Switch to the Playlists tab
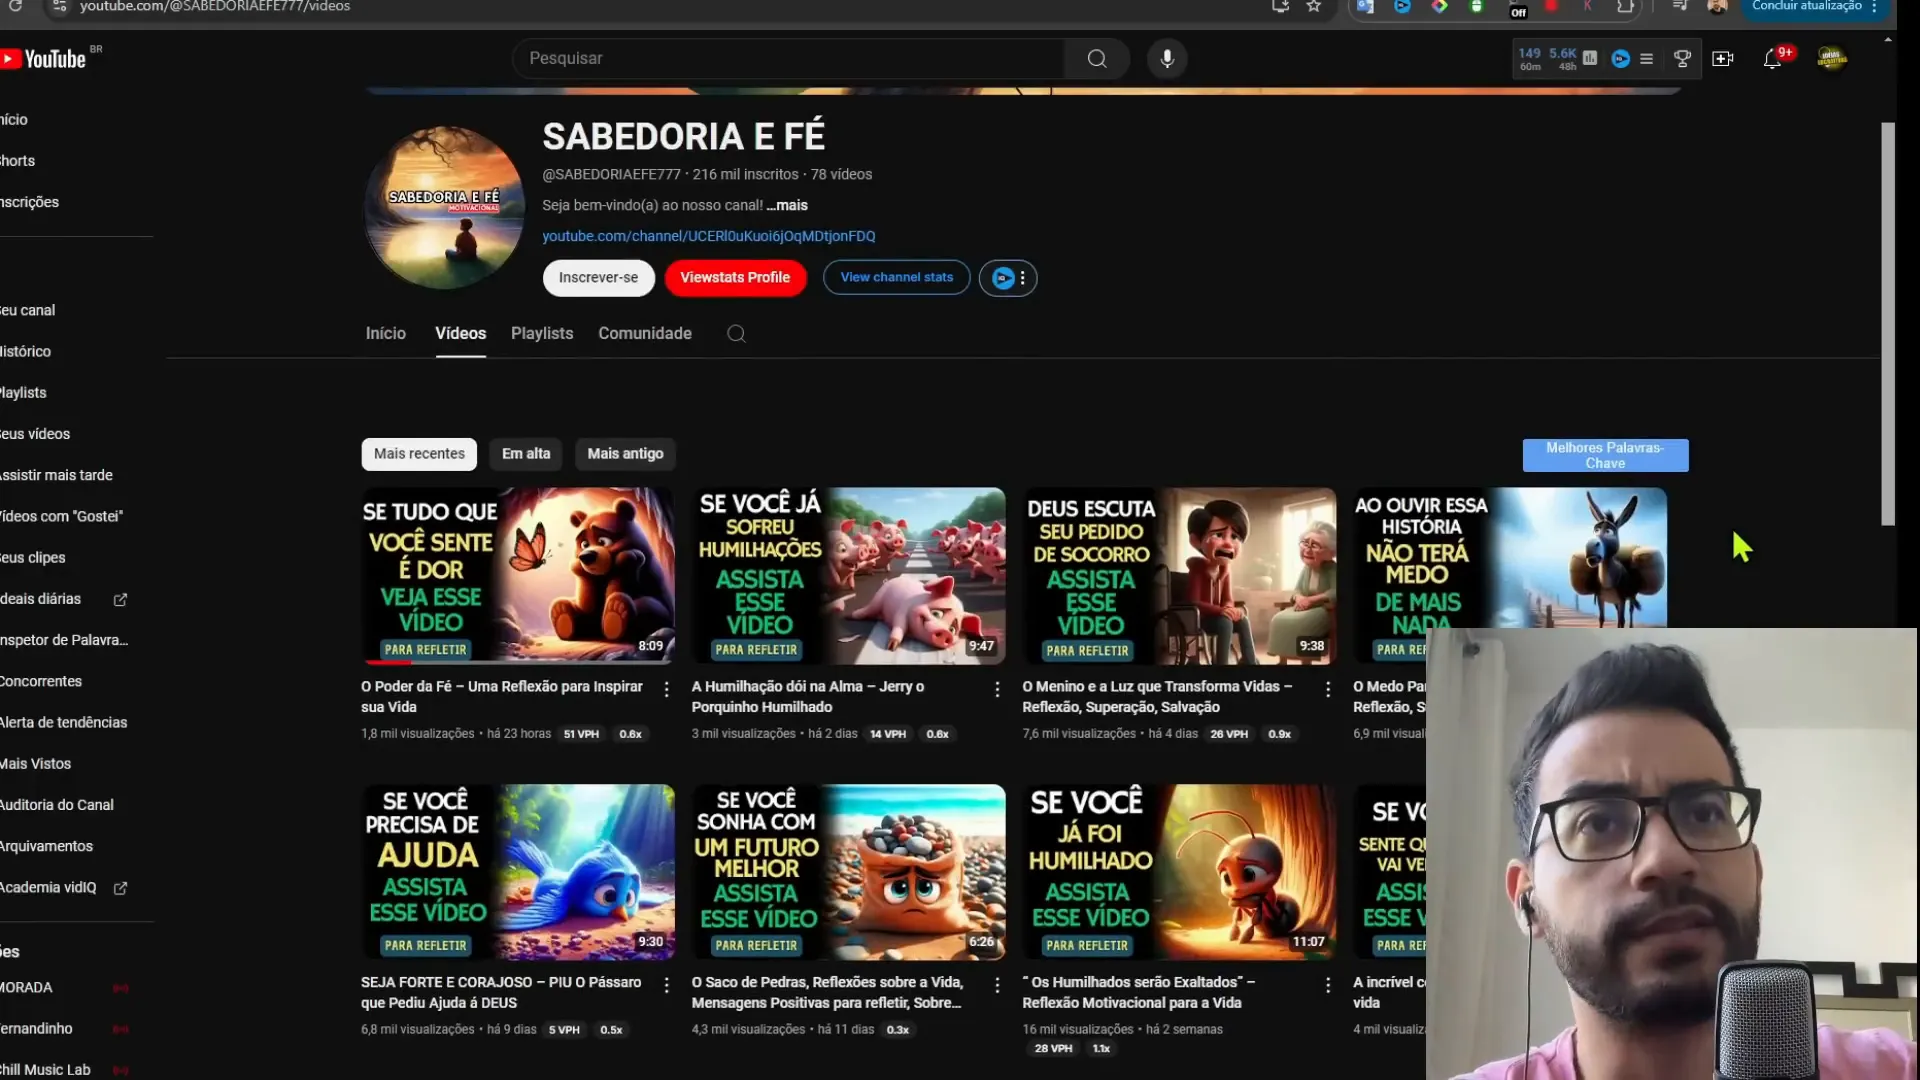Screen dimensions: 1920x1080 [542, 334]
